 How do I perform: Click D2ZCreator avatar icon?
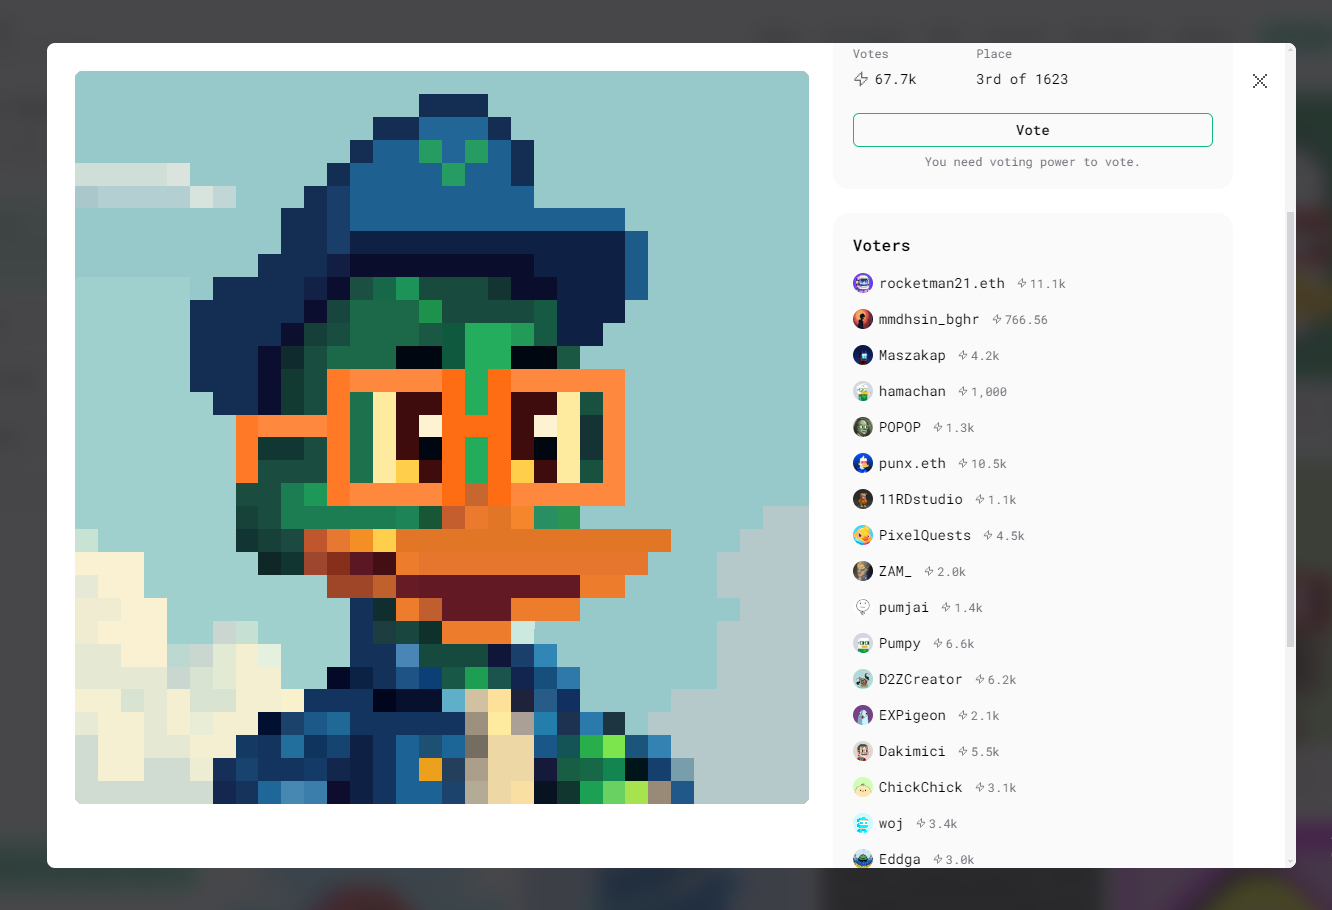pyautogui.click(x=863, y=679)
